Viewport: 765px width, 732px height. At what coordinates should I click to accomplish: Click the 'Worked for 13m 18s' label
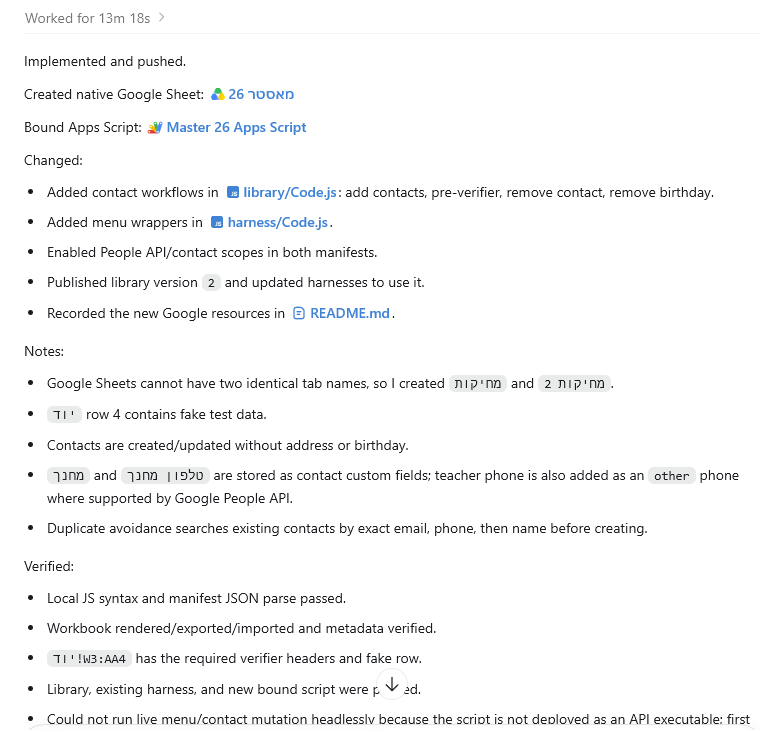[x=88, y=18]
